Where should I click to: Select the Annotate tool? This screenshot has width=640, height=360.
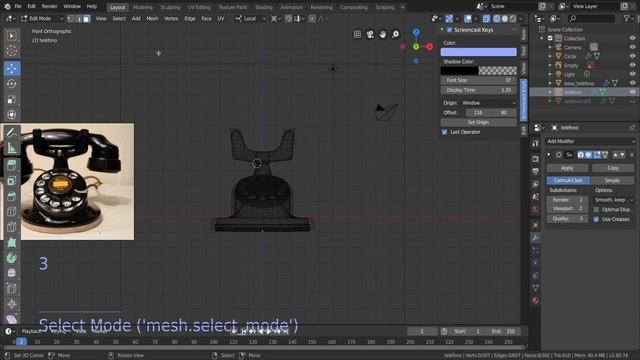11,132
